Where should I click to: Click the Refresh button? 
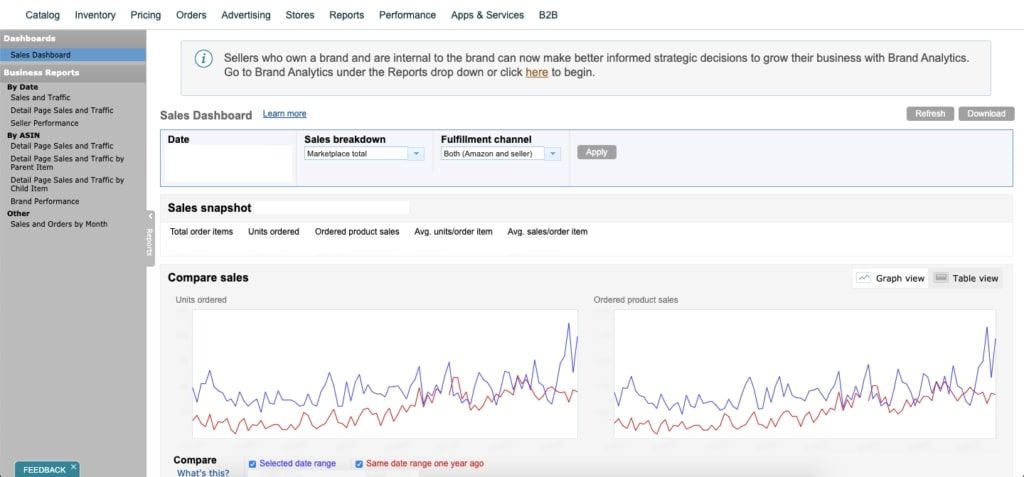[x=930, y=114]
